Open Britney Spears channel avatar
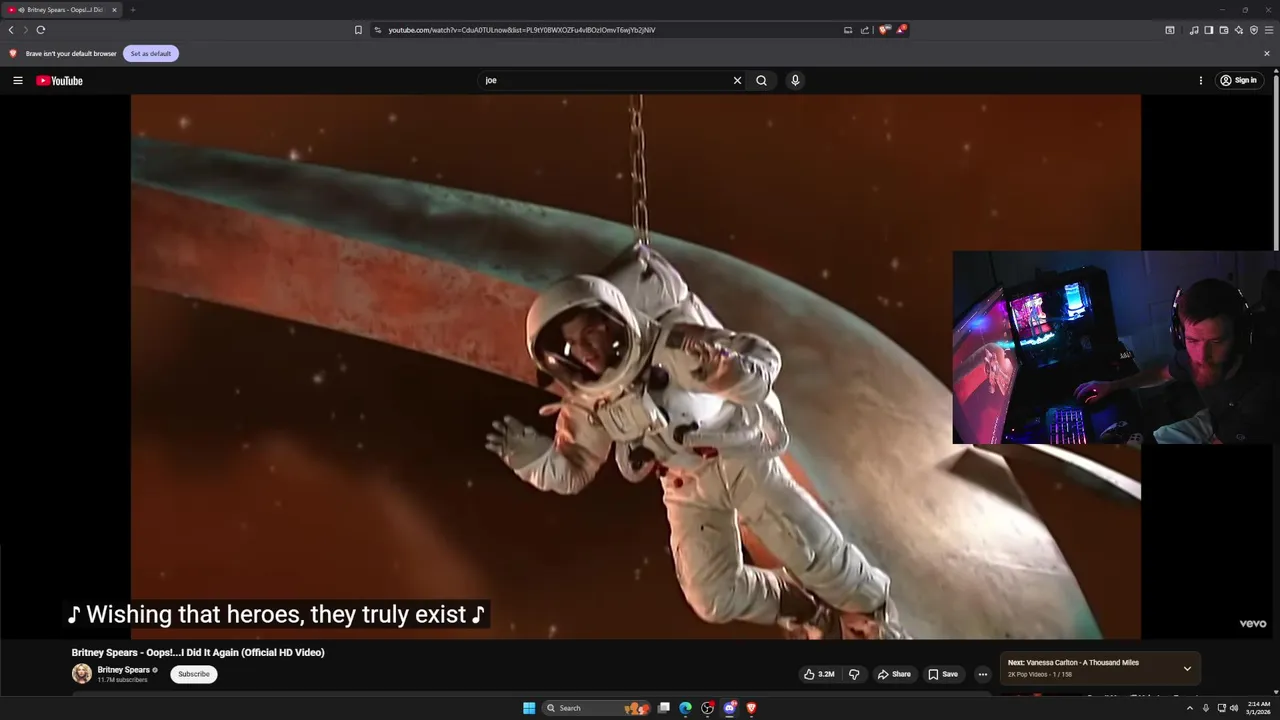The image size is (1280, 720). click(x=81, y=674)
